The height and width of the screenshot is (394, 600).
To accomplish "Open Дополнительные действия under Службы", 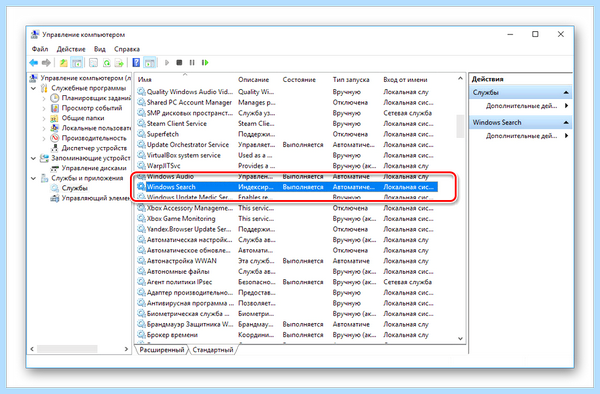I will point(521,106).
